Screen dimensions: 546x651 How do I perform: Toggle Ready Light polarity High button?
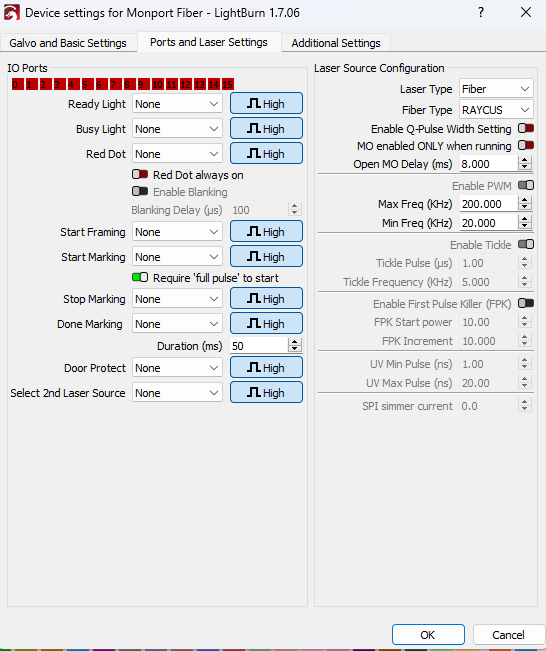coord(266,103)
